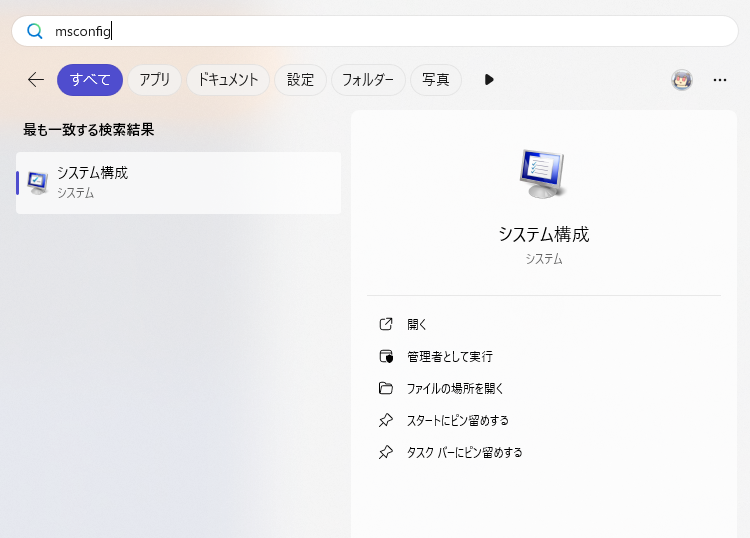Click the システム構成 icon in results list
This screenshot has height=538, width=750.
point(37,183)
